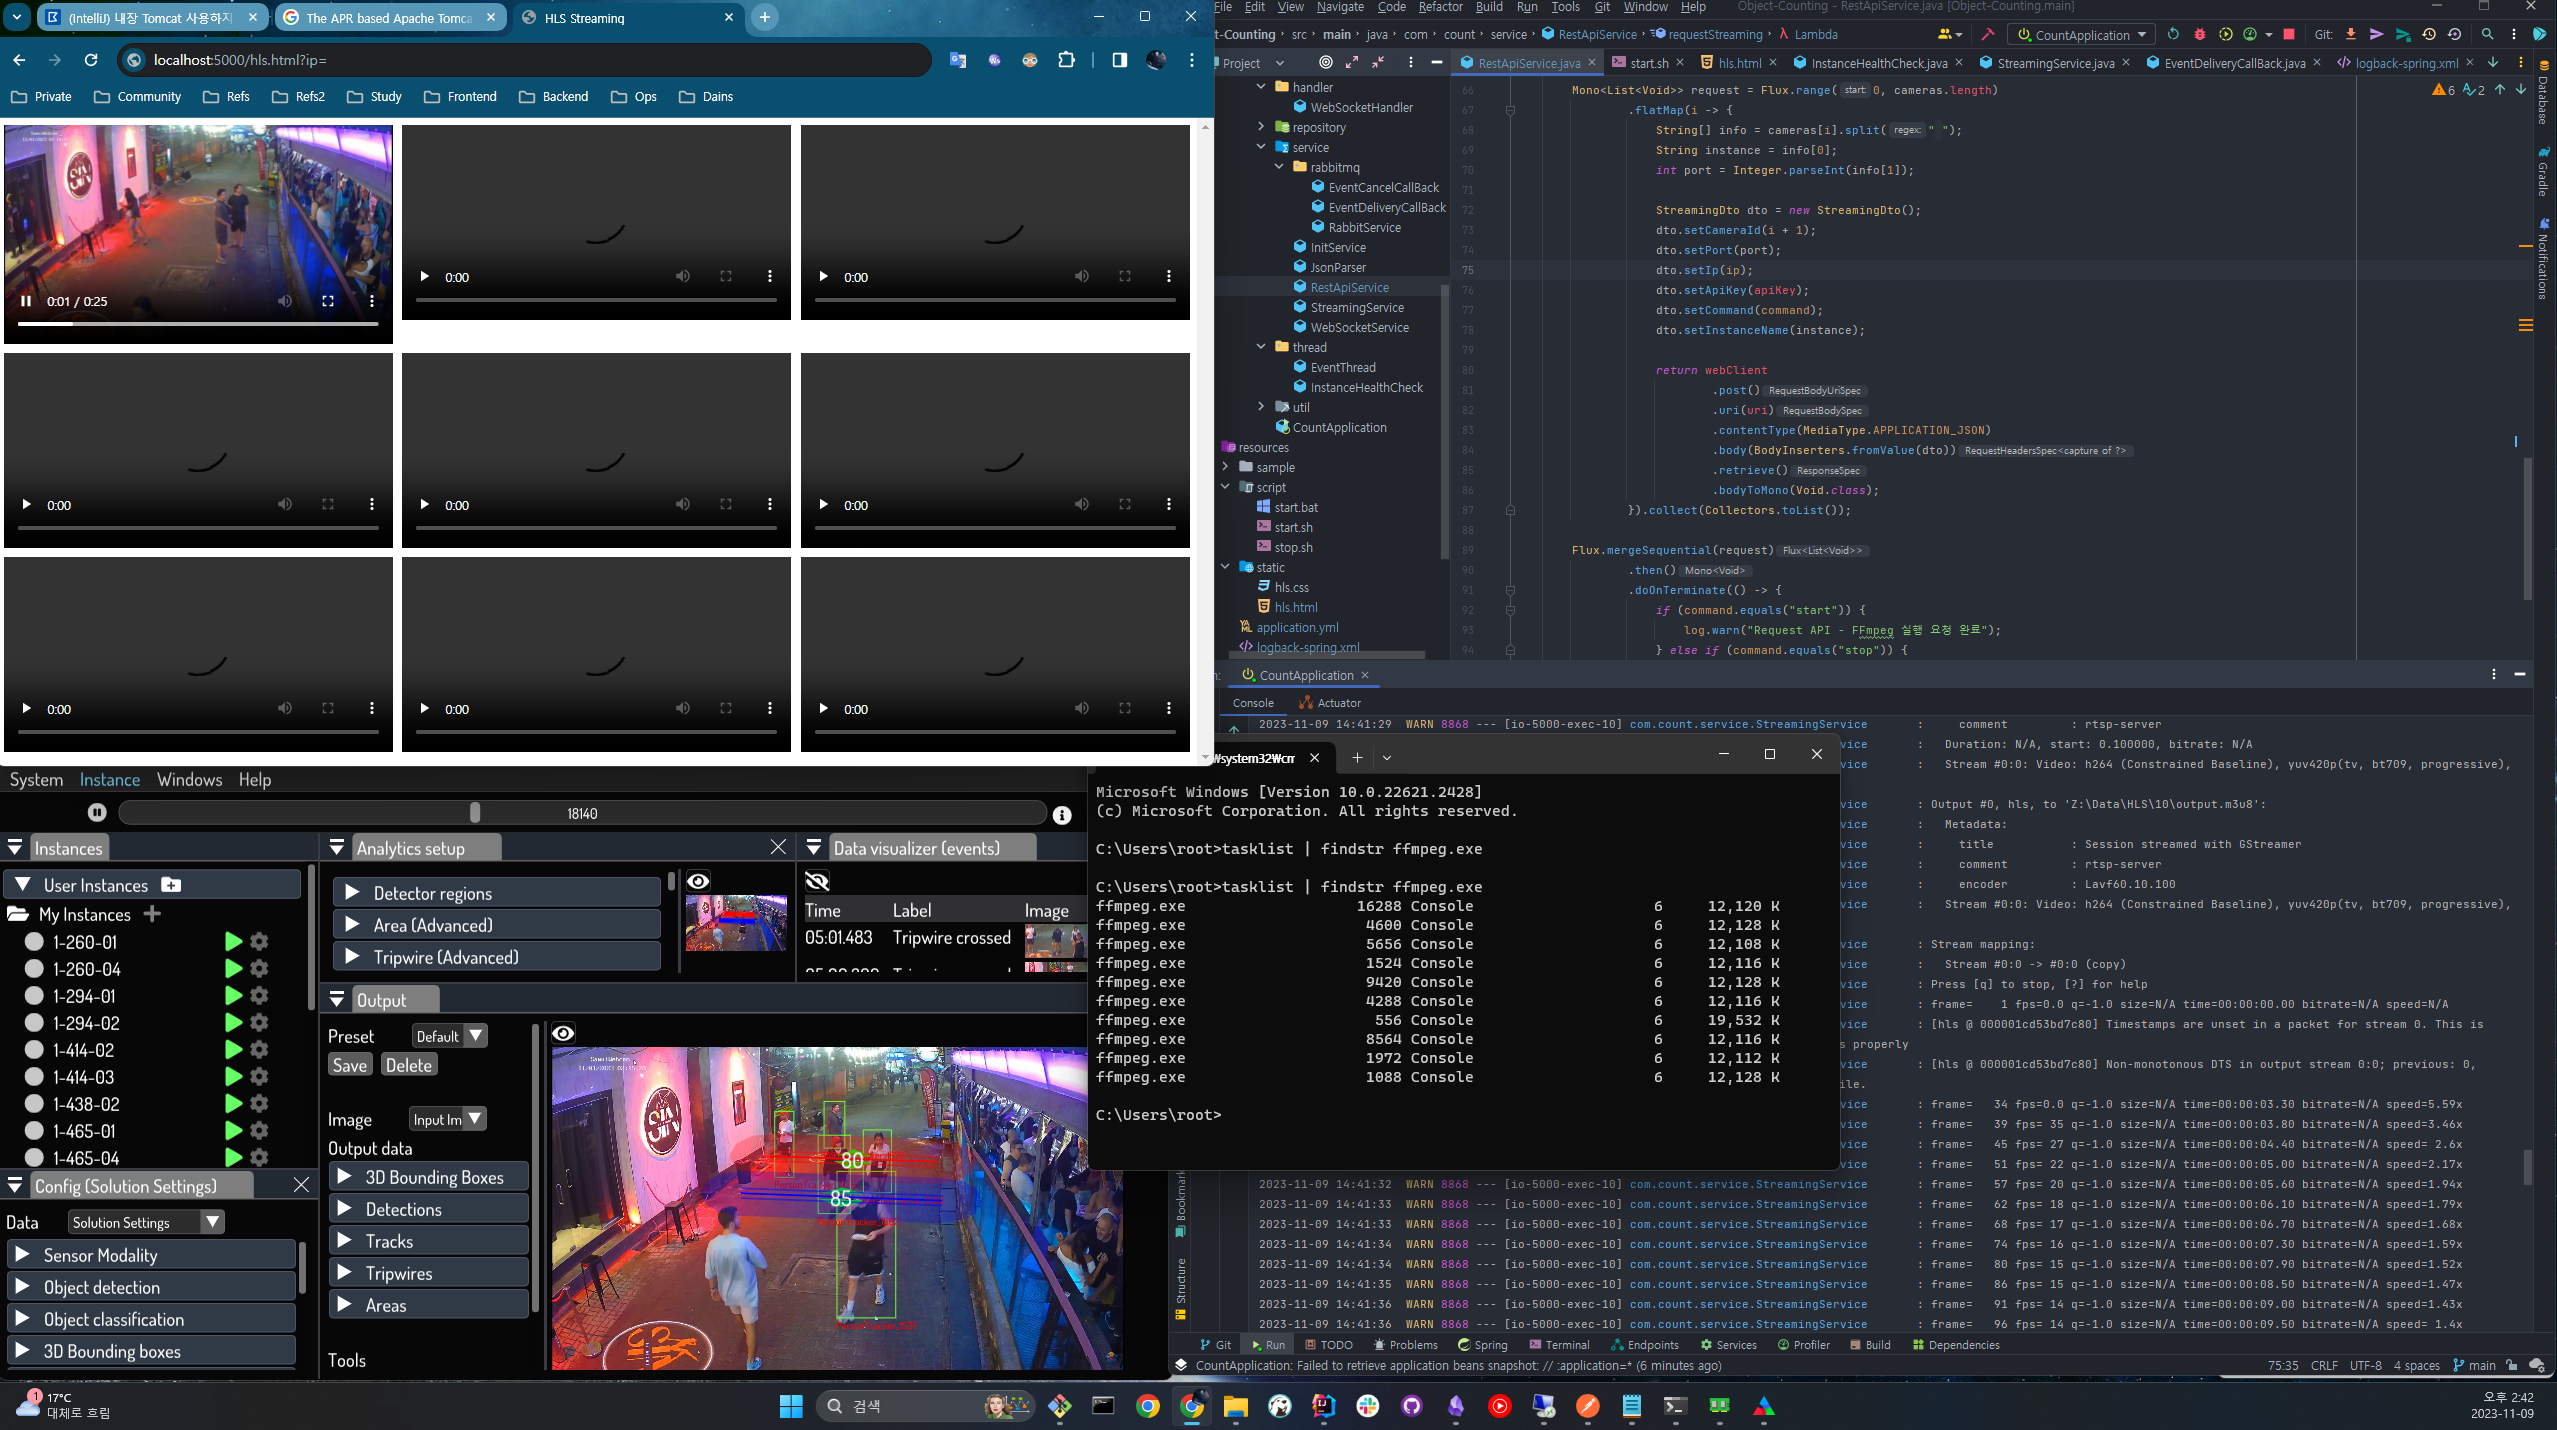Click the Save preset button

pyautogui.click(x=350, y=1066)
